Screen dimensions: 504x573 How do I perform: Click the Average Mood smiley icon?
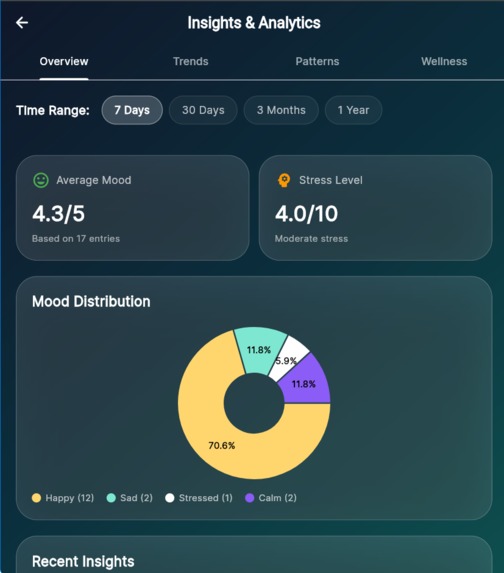pos(41,181)
